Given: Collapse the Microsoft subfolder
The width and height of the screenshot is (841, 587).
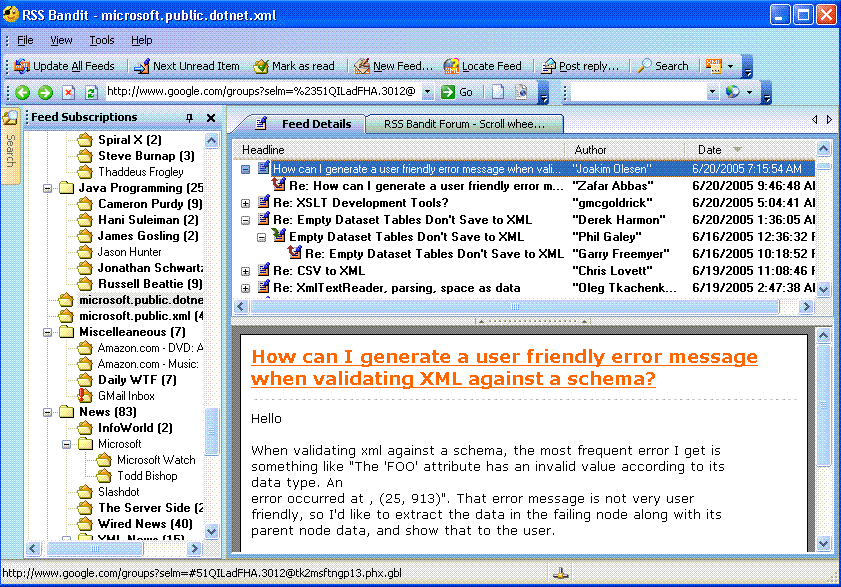Looking at the screenshot, I should (67, 444).
